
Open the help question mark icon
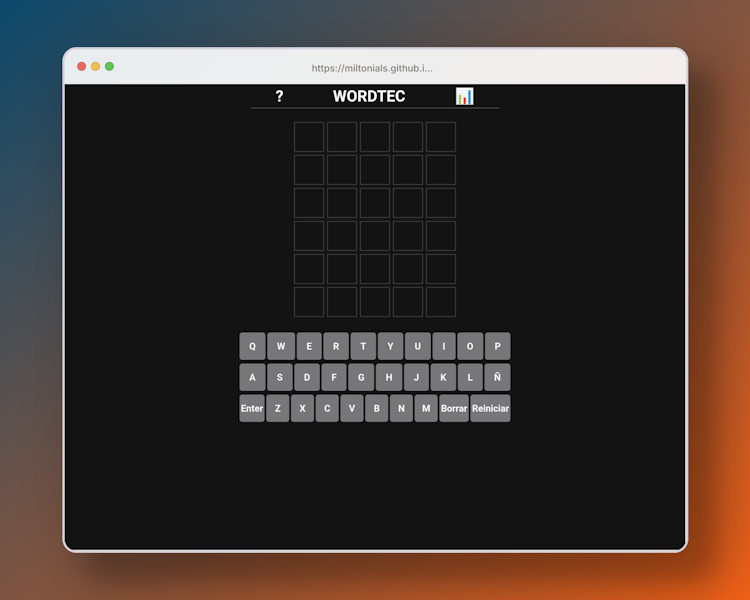[279, 96]
